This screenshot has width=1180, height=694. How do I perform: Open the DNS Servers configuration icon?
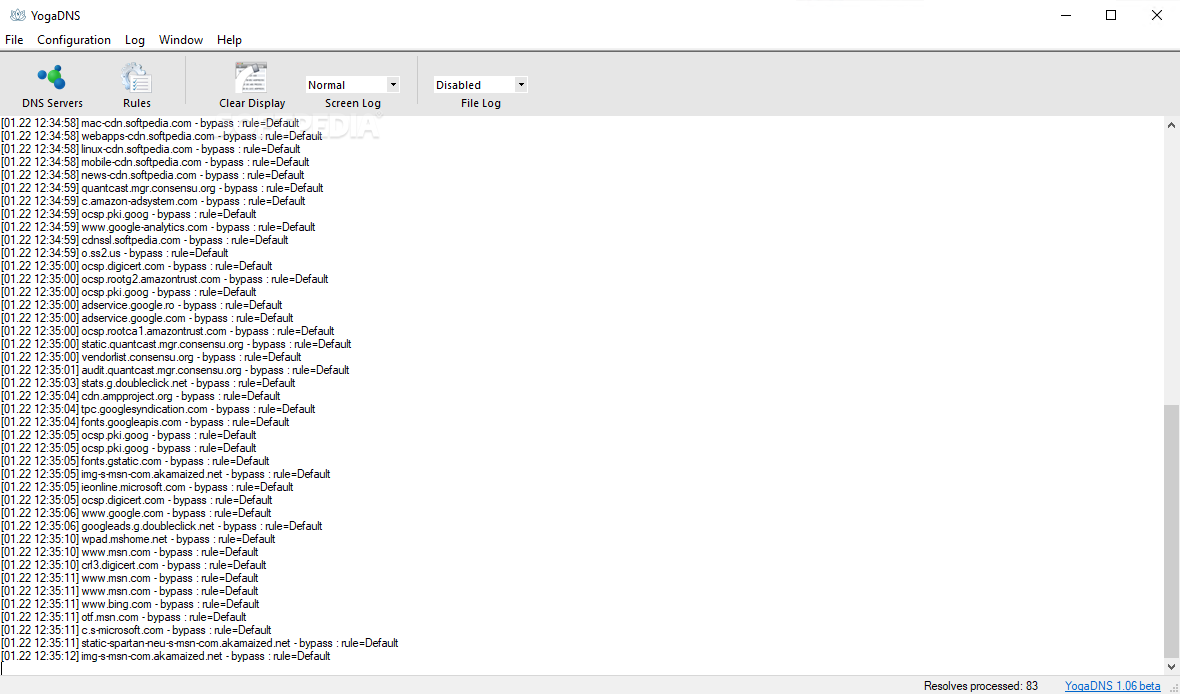[x=52, y=78]
